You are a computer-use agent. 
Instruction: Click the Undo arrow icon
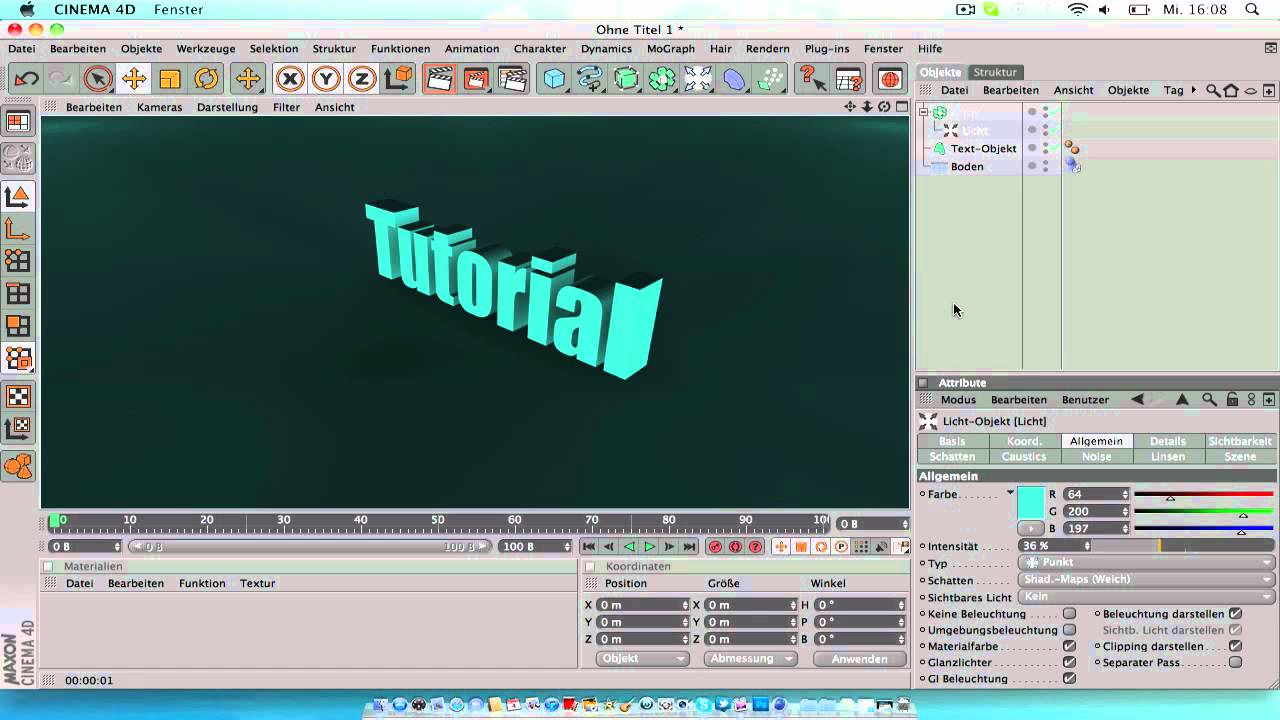(x=26, y=79)
